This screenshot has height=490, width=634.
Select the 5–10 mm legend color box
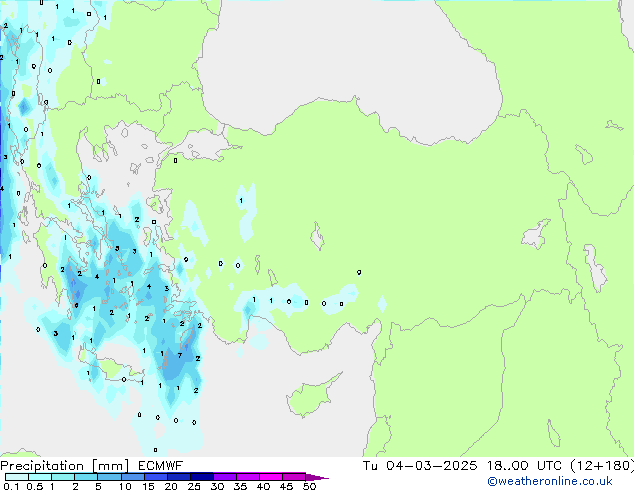pos(109,477)
